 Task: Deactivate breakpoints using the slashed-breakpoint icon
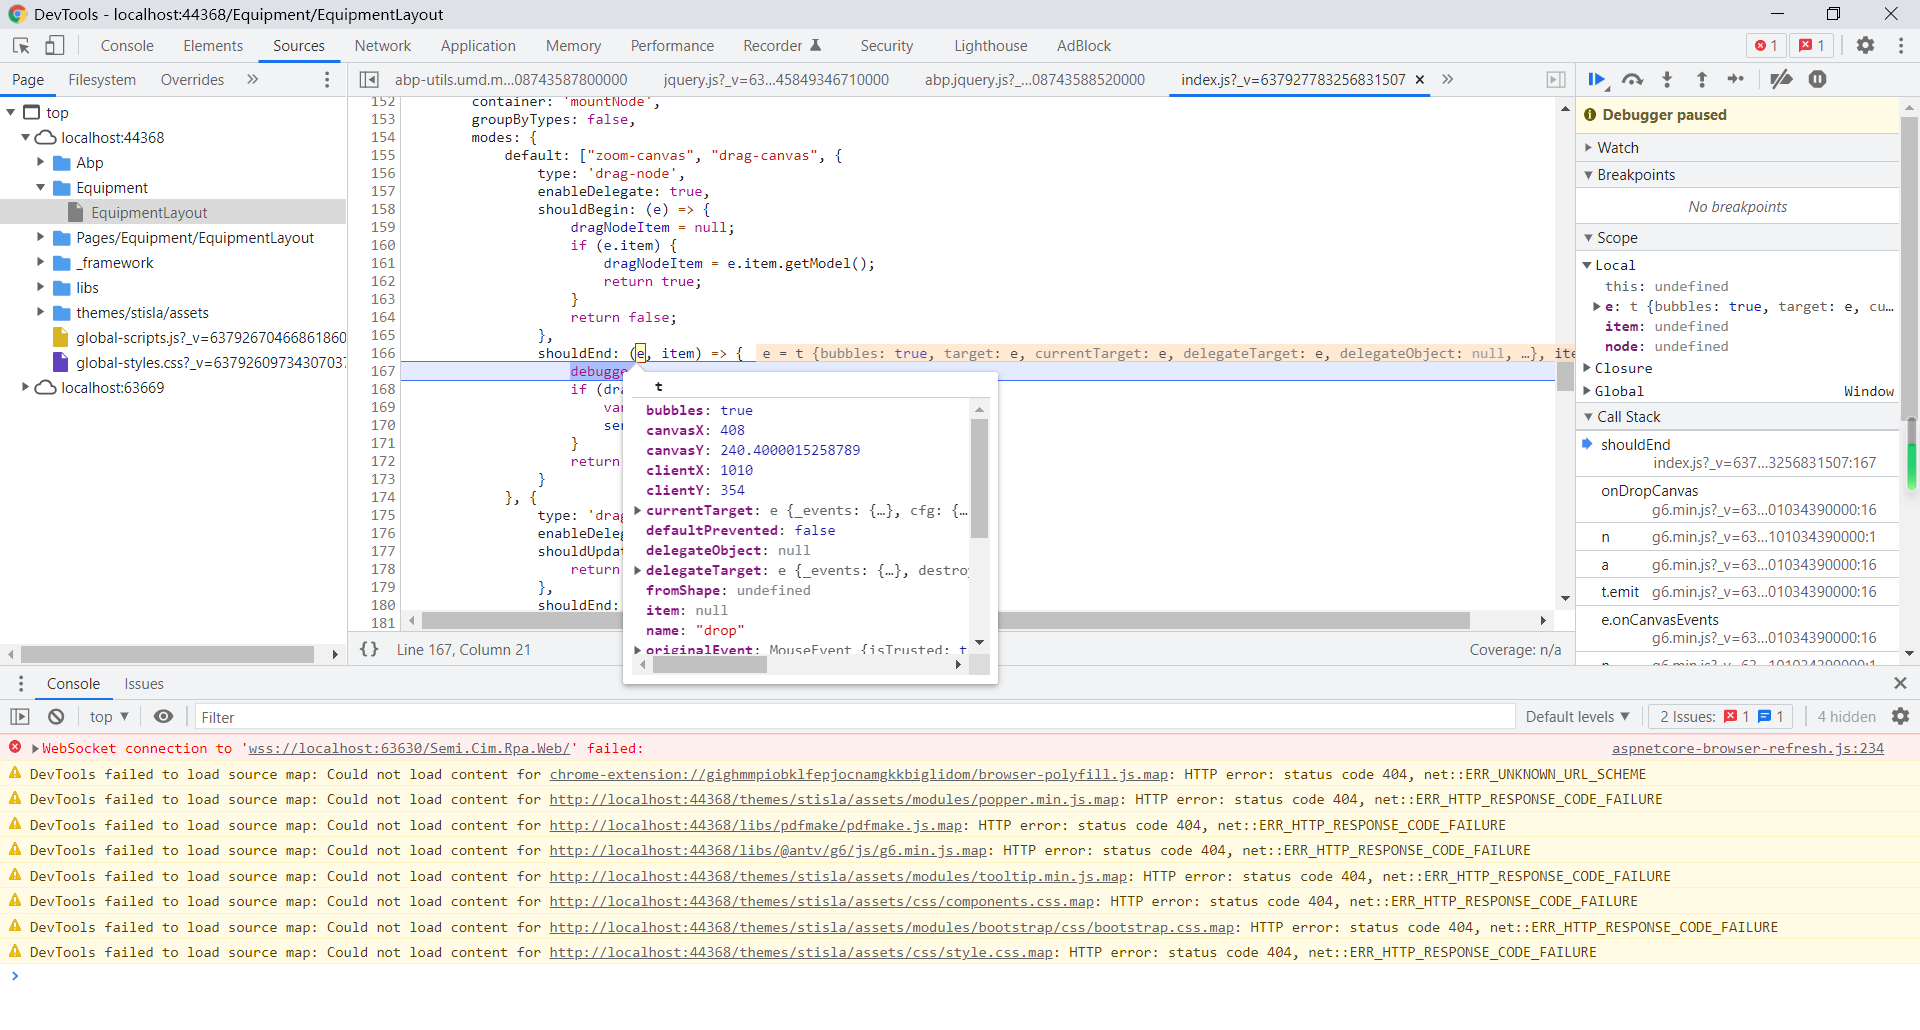click(1781, 80)
